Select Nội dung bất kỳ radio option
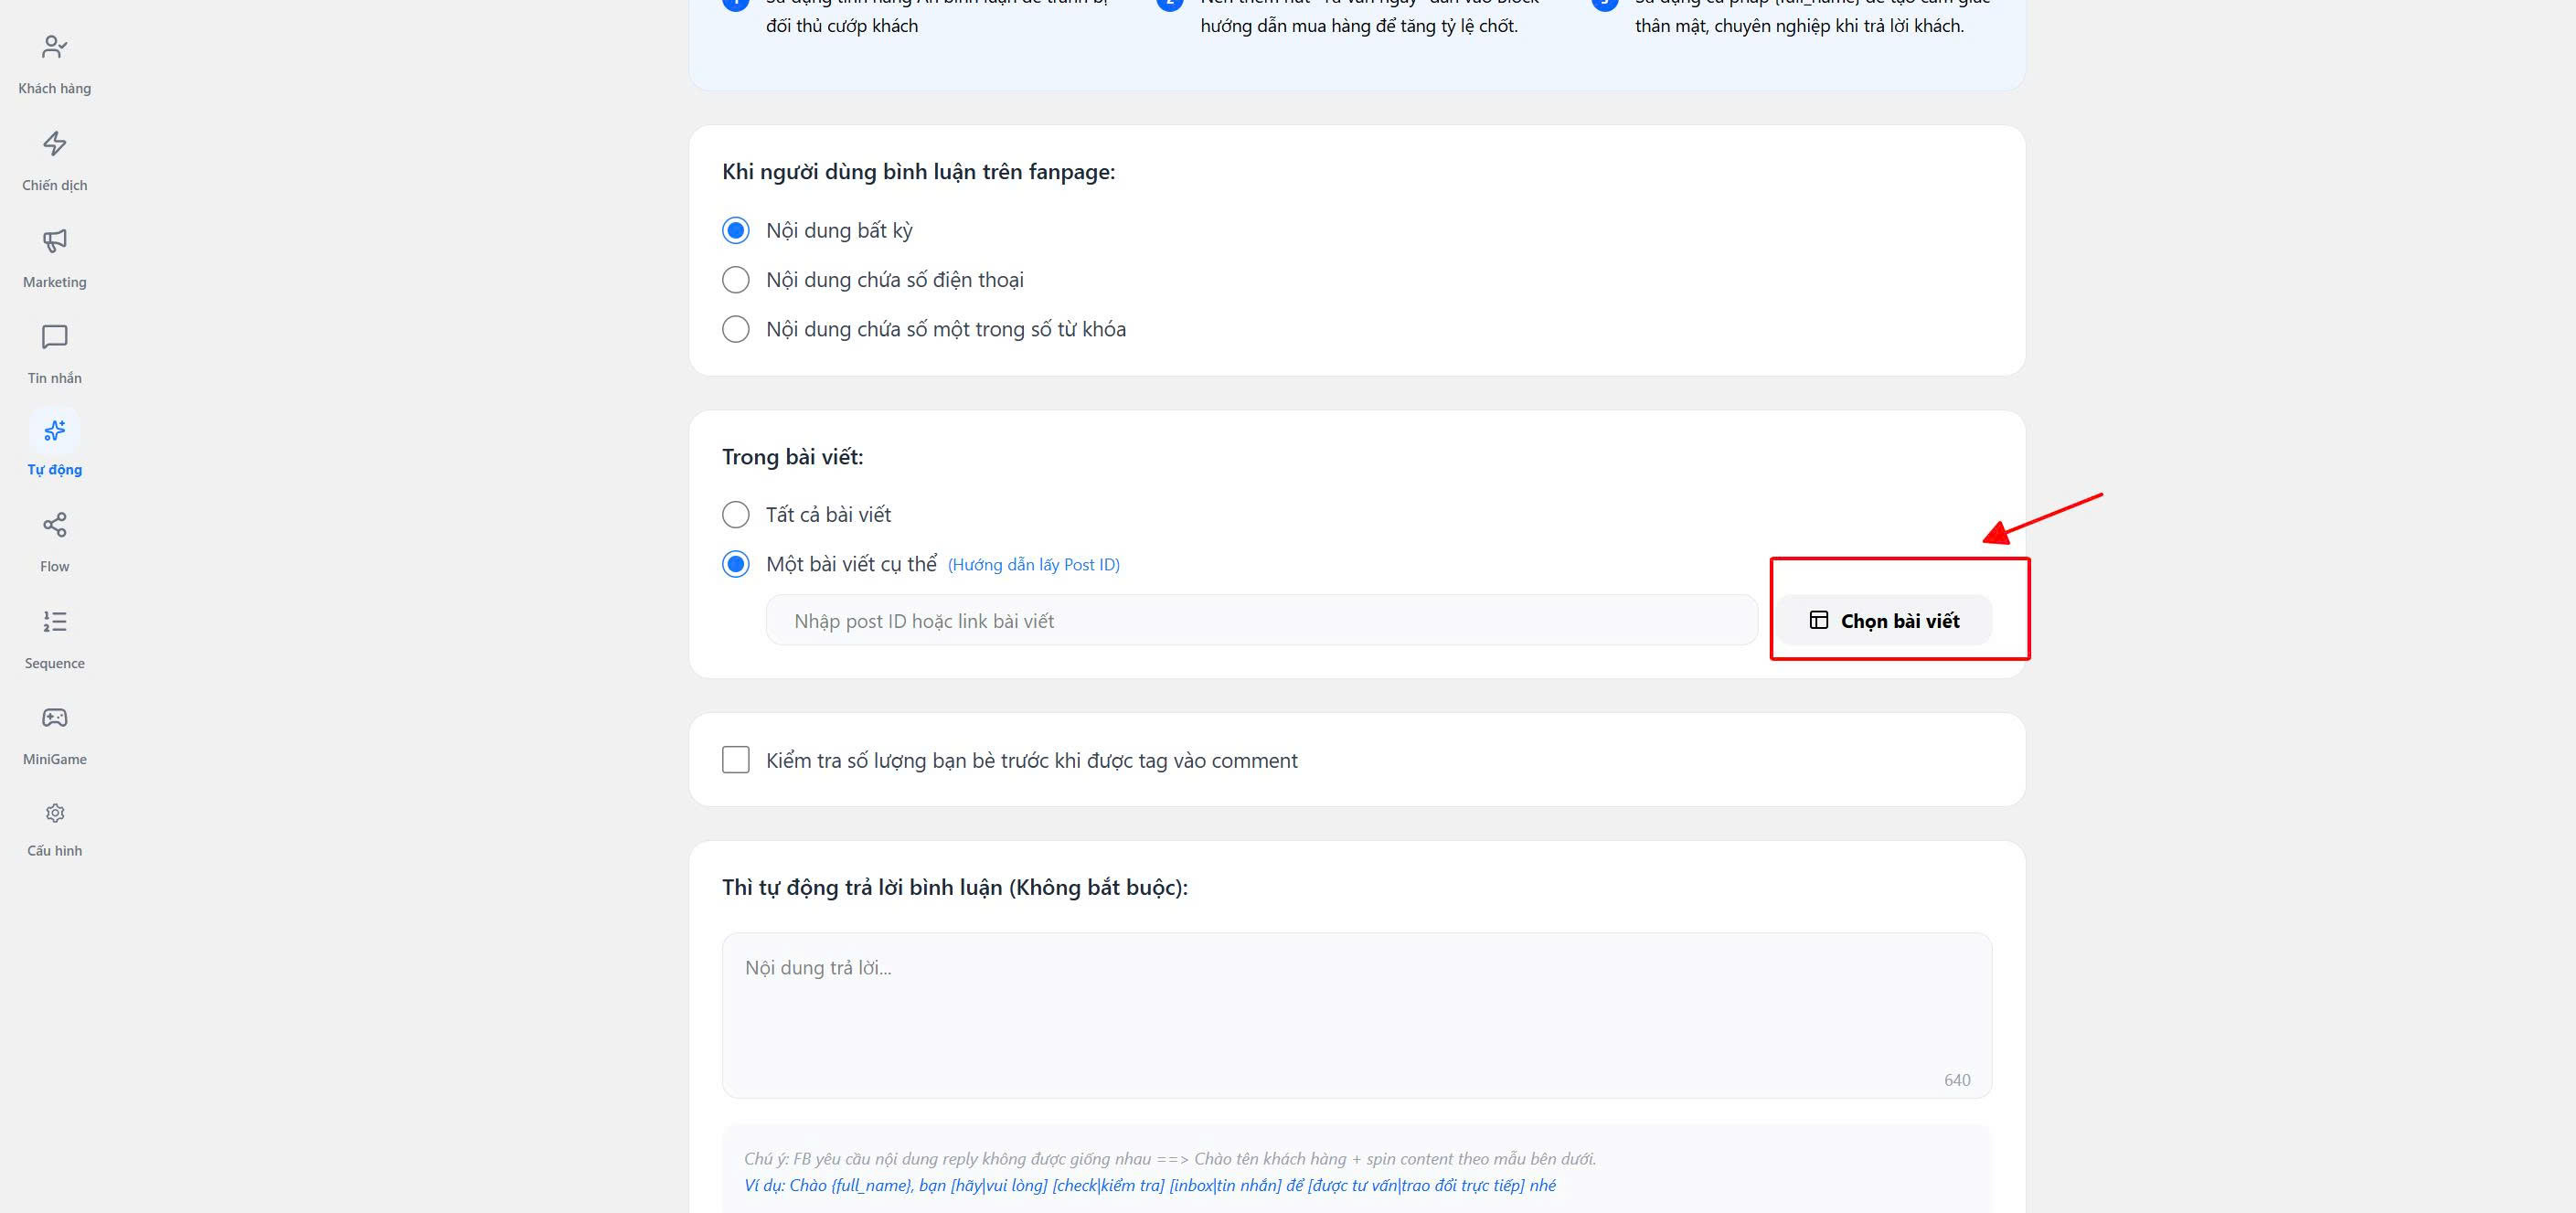Image resolution: width=2576 pixels, height=1213 pixels. [x=735, y=231]
